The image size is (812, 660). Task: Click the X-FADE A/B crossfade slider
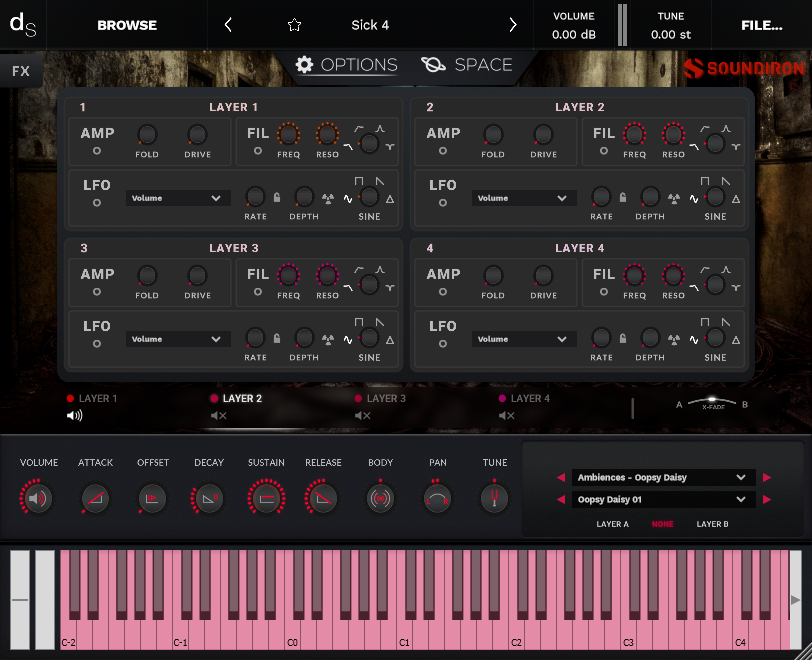click(712, 403)
